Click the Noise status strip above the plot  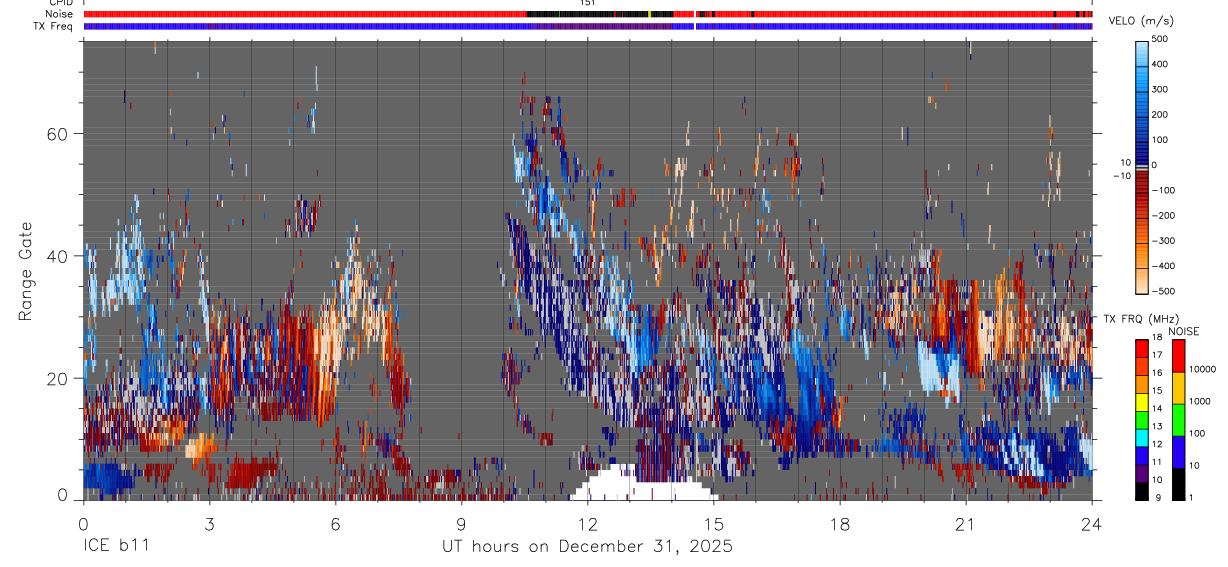[587, 14]
